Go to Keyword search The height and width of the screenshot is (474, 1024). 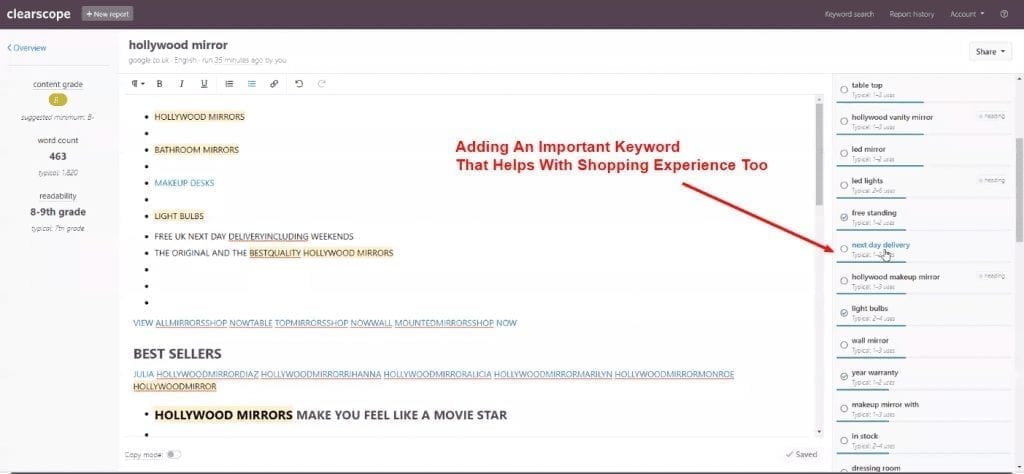[x=849, y=14]
